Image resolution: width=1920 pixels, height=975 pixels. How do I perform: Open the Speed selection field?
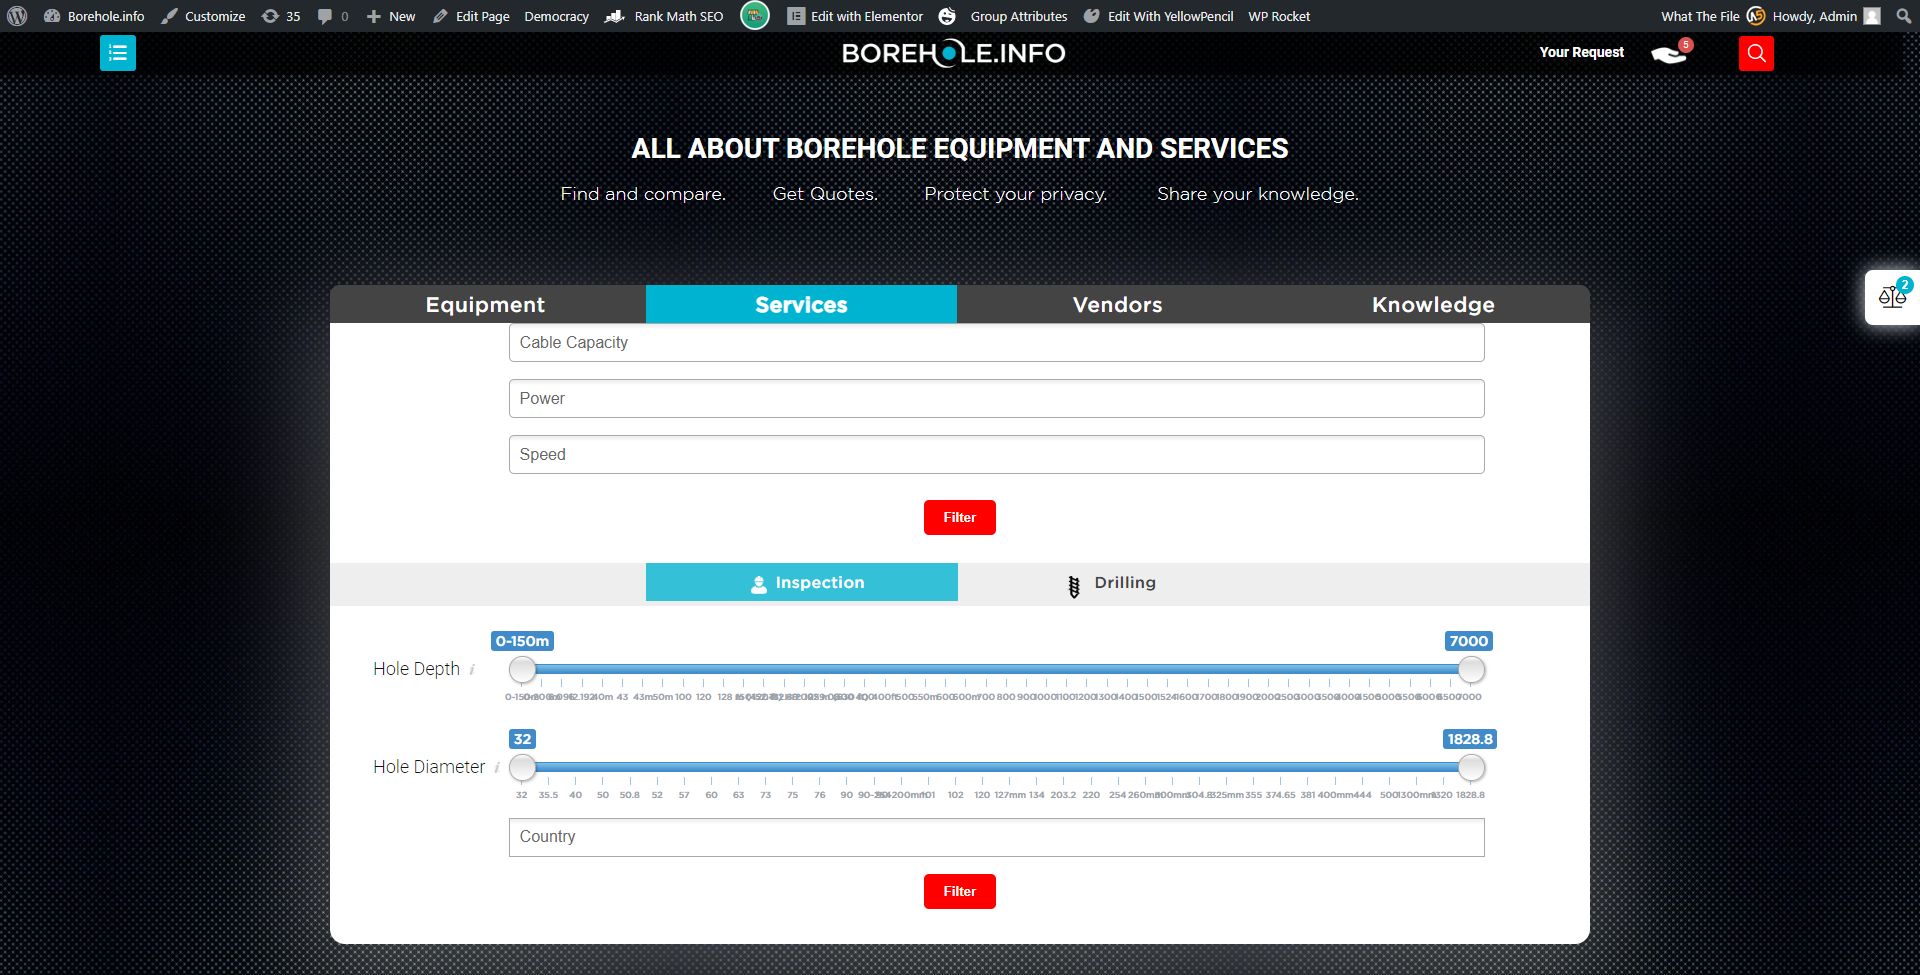click(996, 455)
